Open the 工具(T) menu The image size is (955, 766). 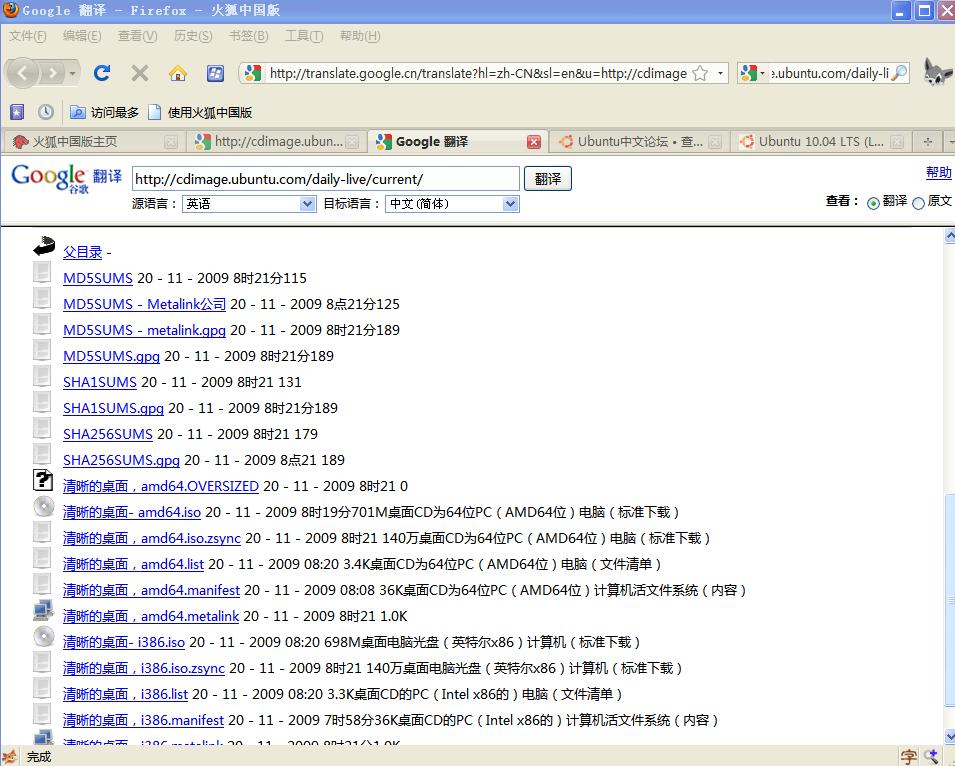click(304, 36)
